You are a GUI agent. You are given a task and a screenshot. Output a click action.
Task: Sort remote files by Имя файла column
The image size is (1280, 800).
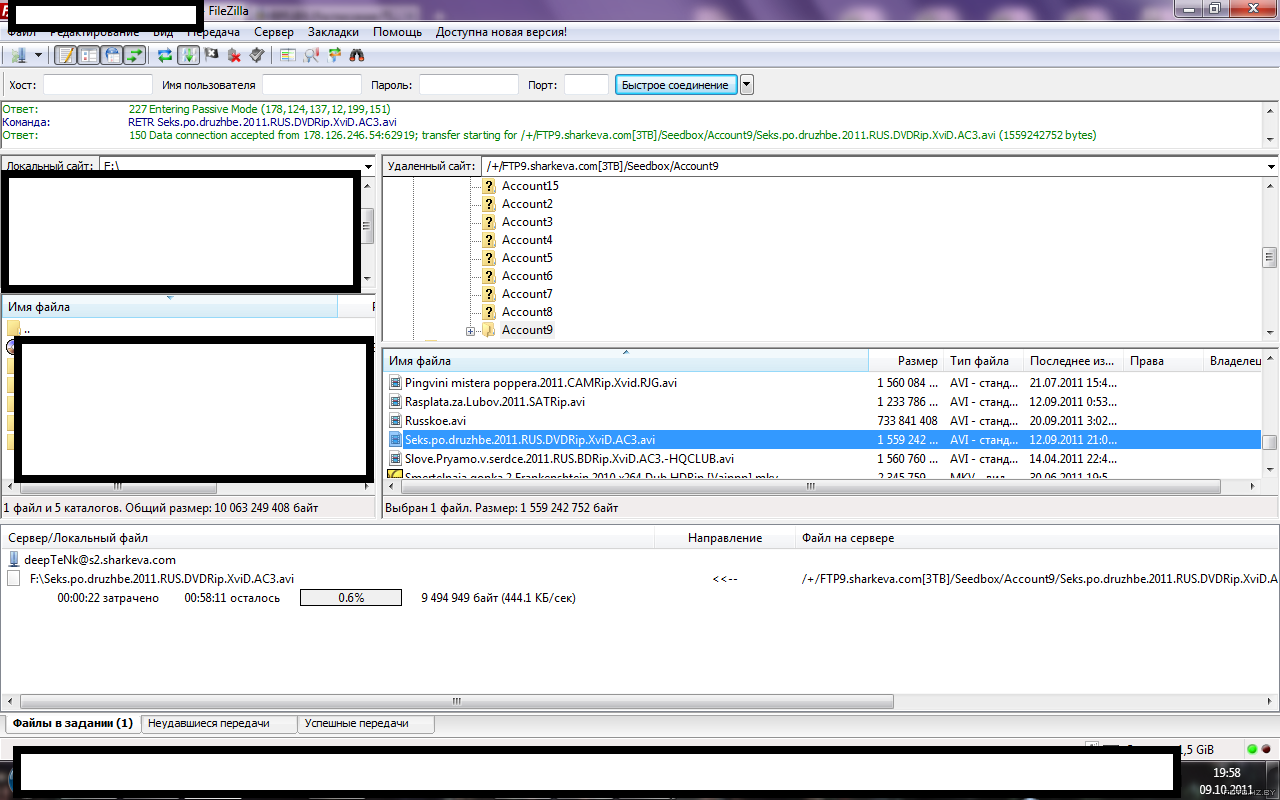click(x=626, y=361)
